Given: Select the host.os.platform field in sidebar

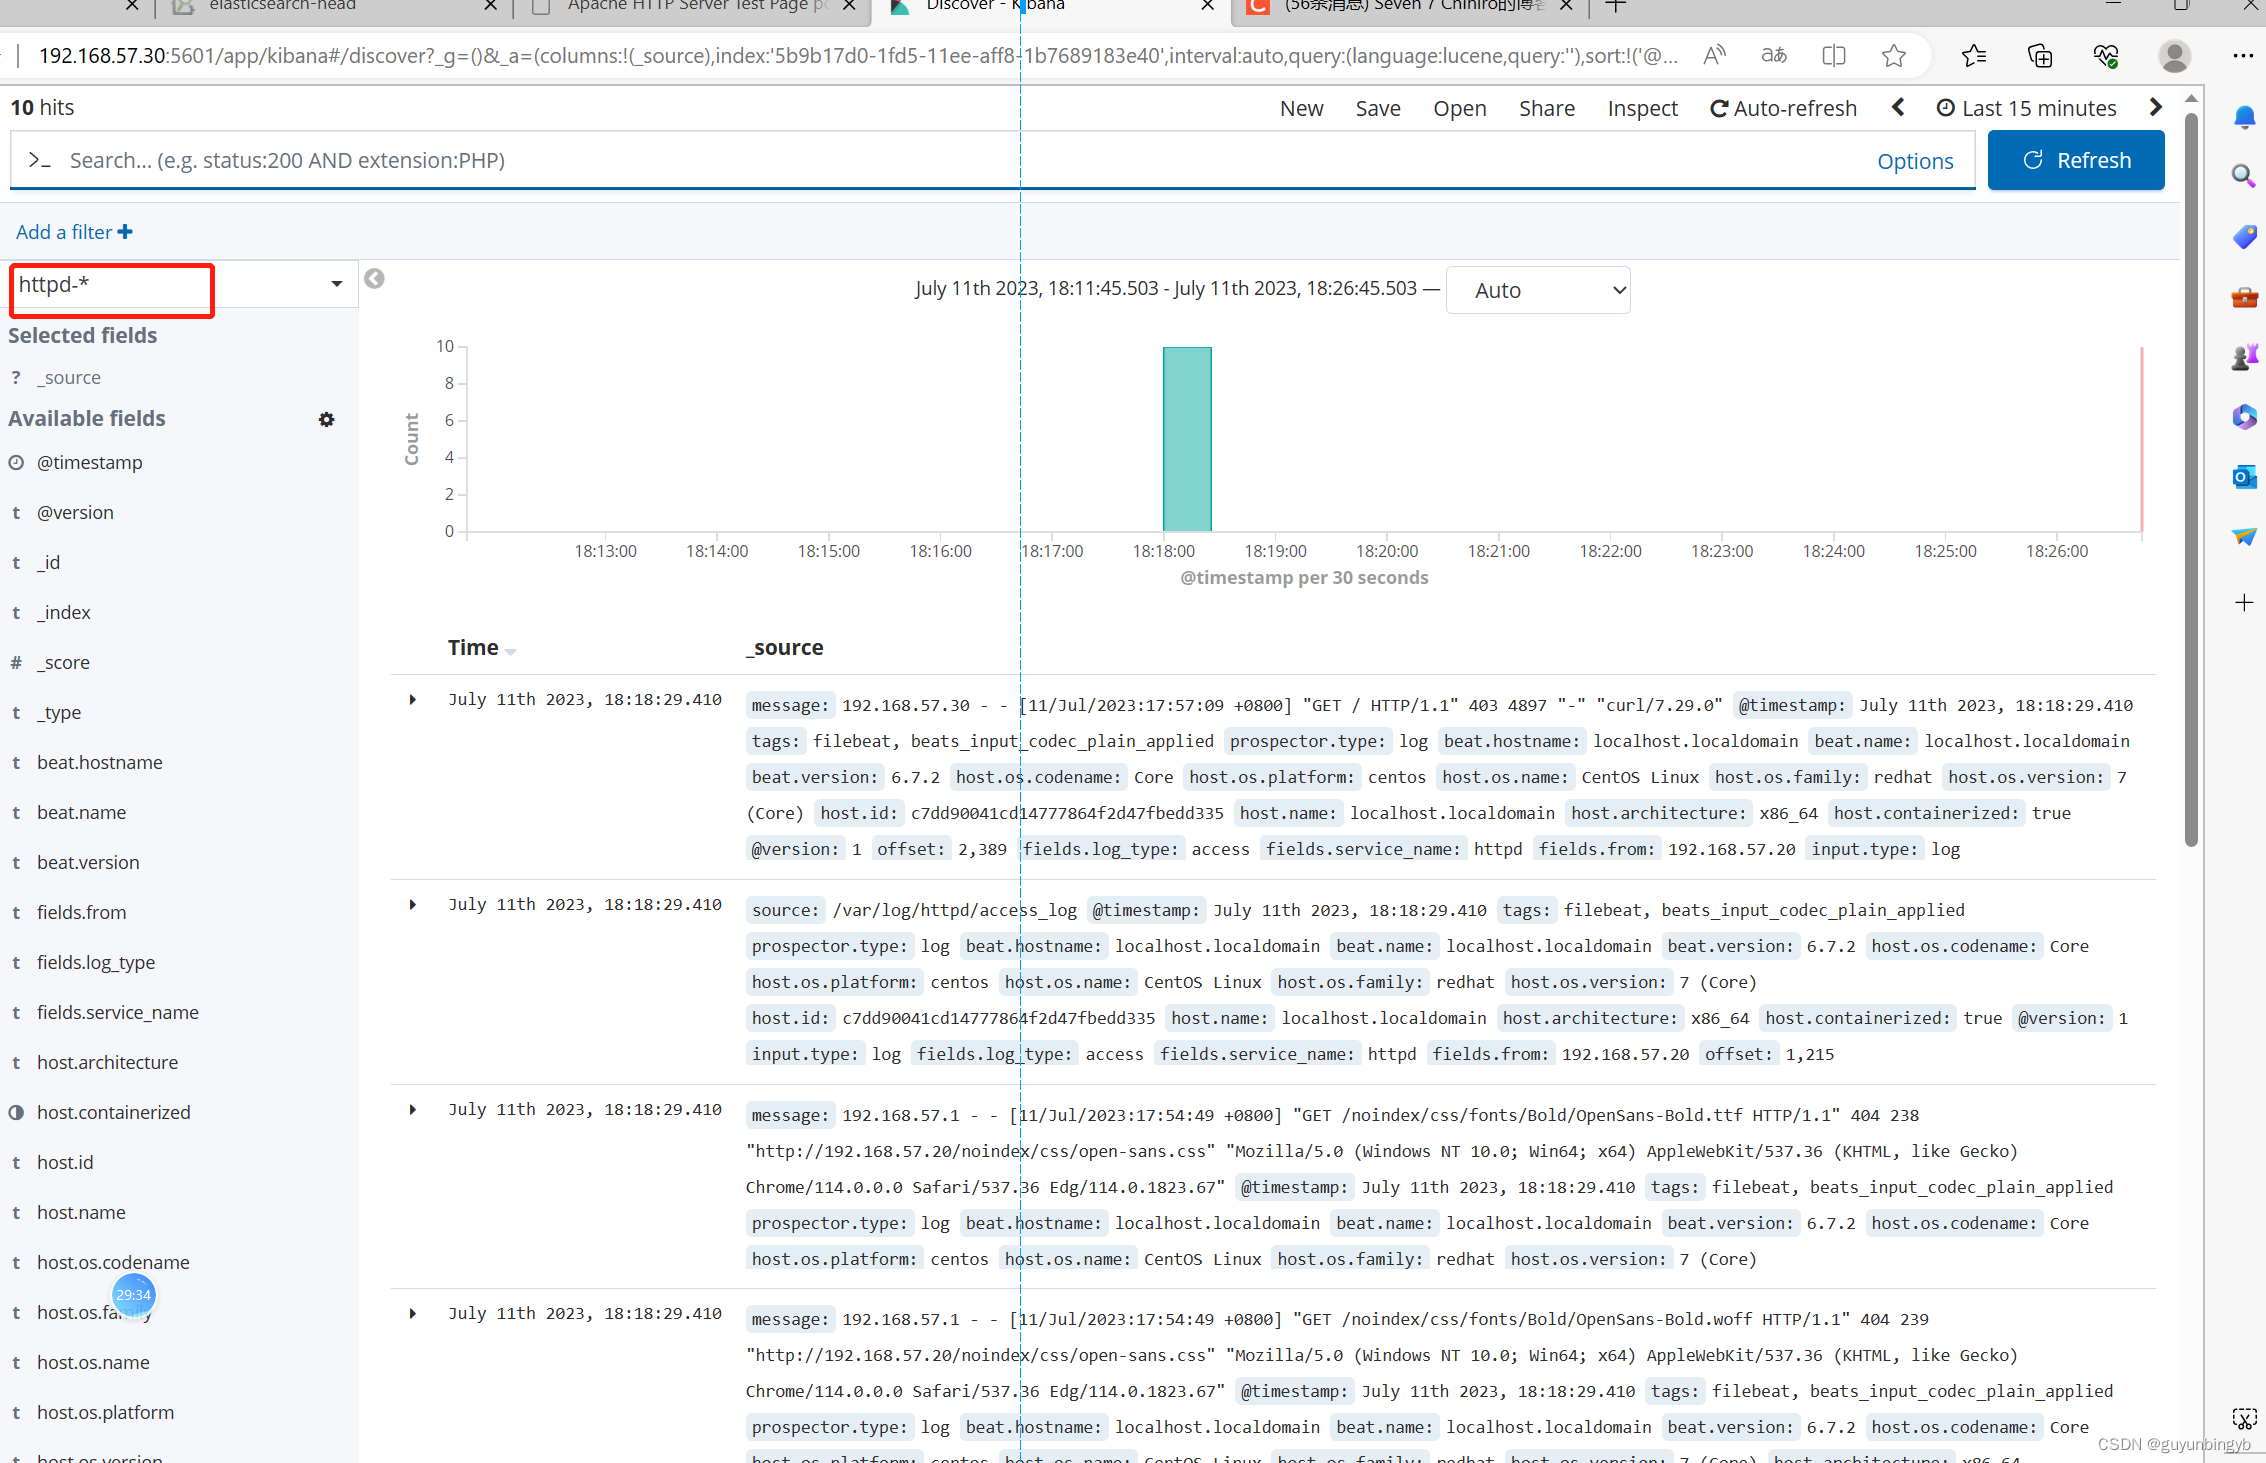Looking at the screenshot, I should [x=105, y=1413].
